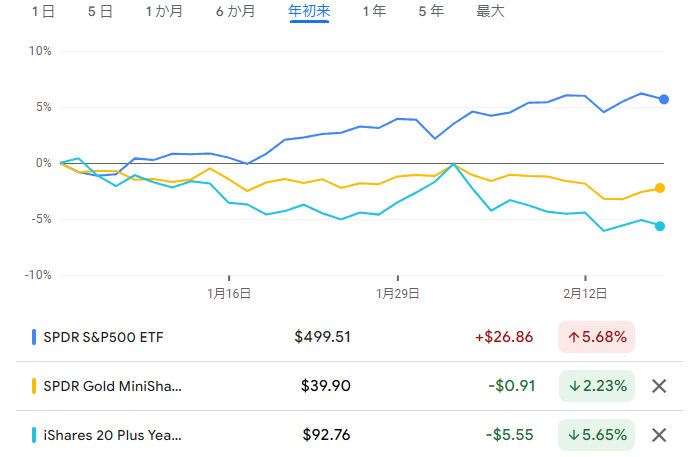Viewport: 699px width, 457px height.
Task: Select the 年初来 tab
Action: tap(309, 12)
